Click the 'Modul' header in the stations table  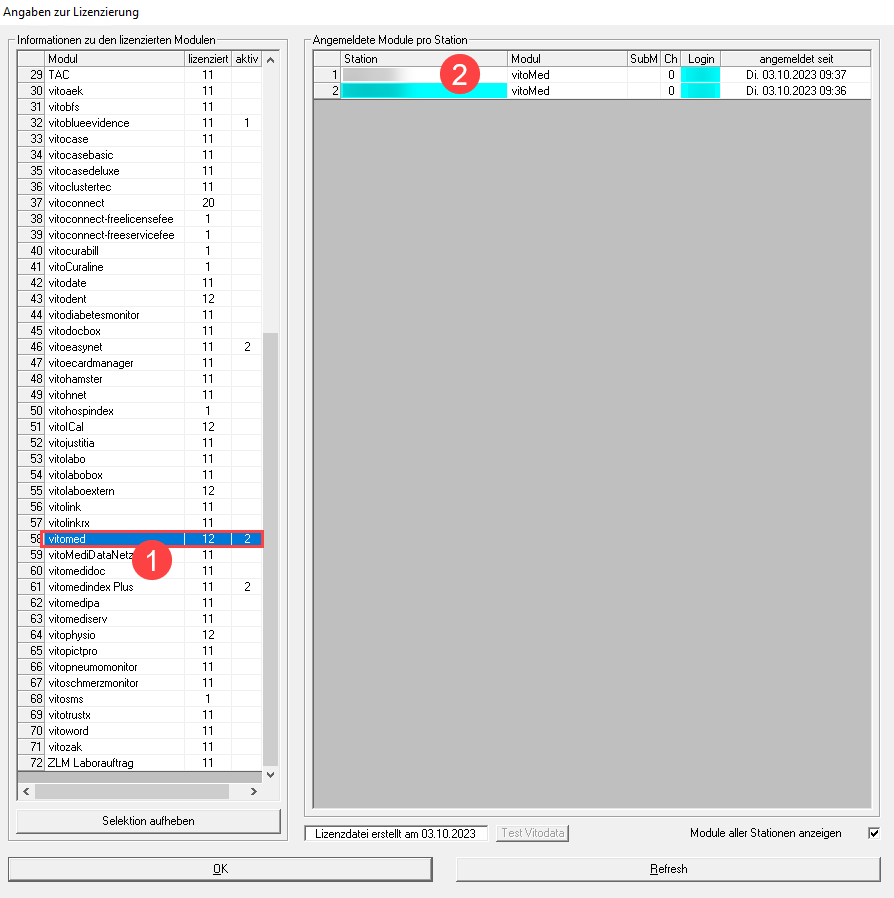(567, 59)
